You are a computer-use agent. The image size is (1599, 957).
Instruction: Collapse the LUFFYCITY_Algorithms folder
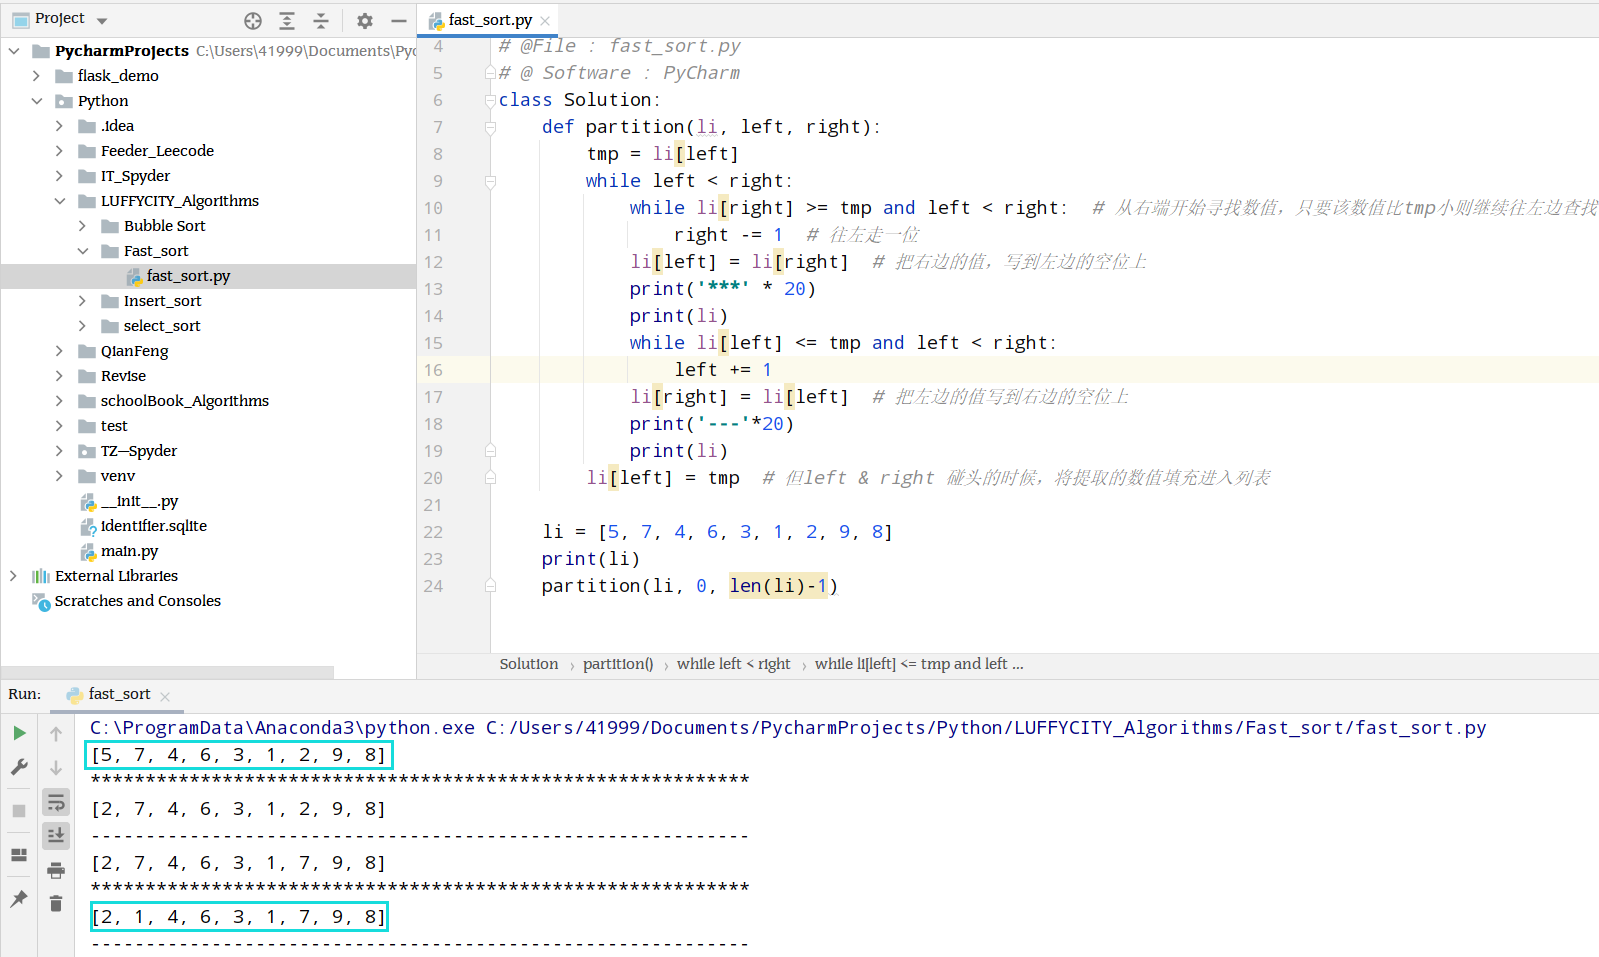tap(60, 201)
